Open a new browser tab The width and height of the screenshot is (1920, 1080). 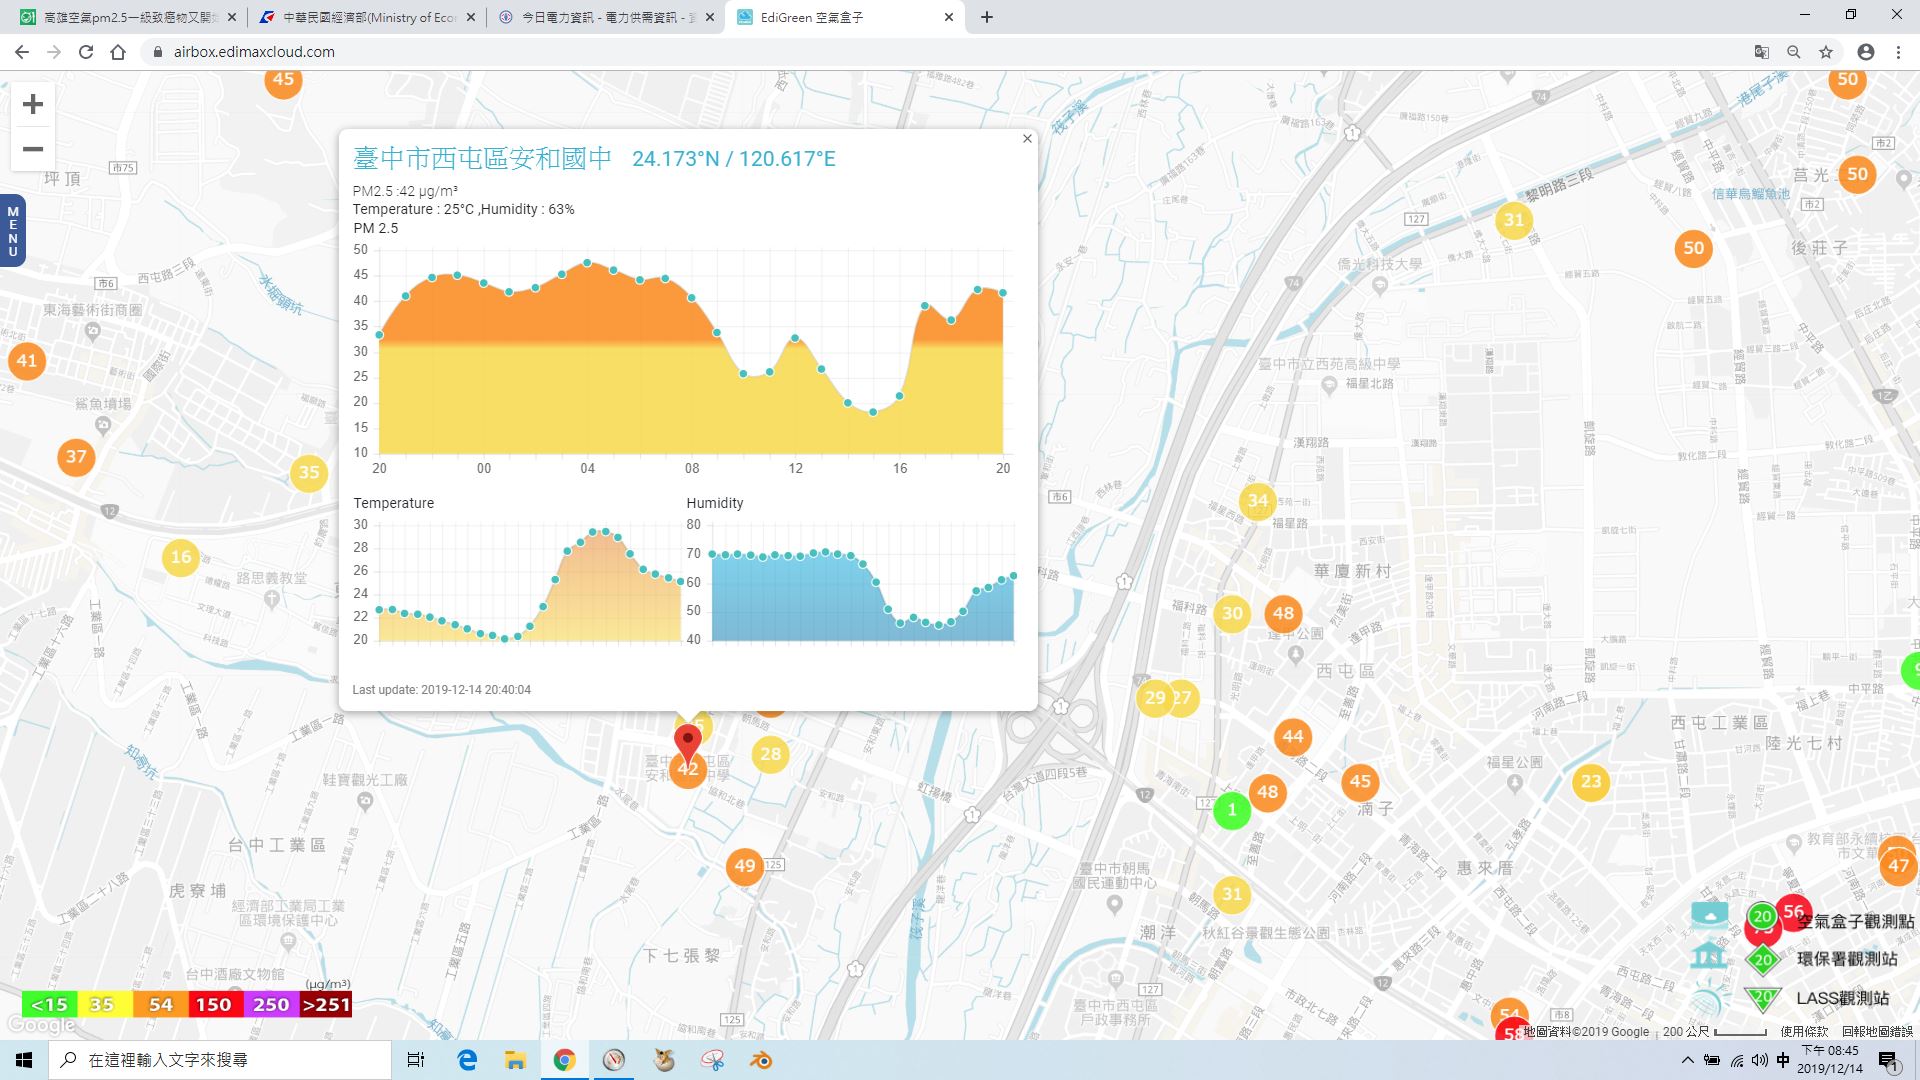pyautogui.click(x=987, y=17)
